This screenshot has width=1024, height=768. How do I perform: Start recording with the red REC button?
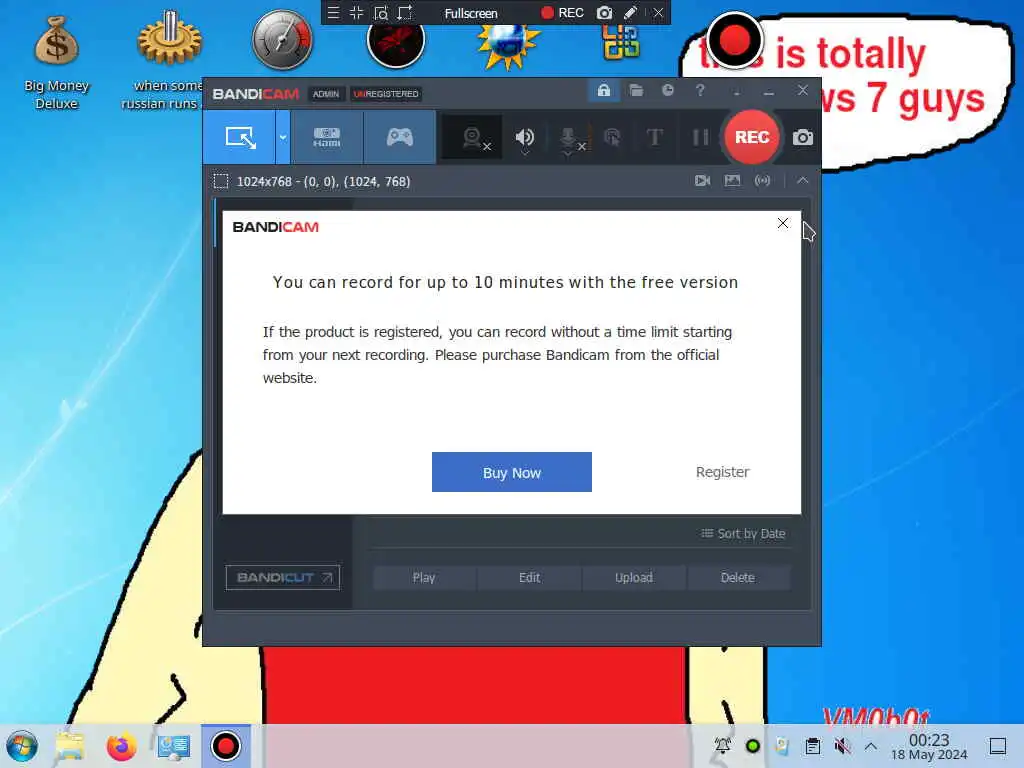click(x=752, y=137)
